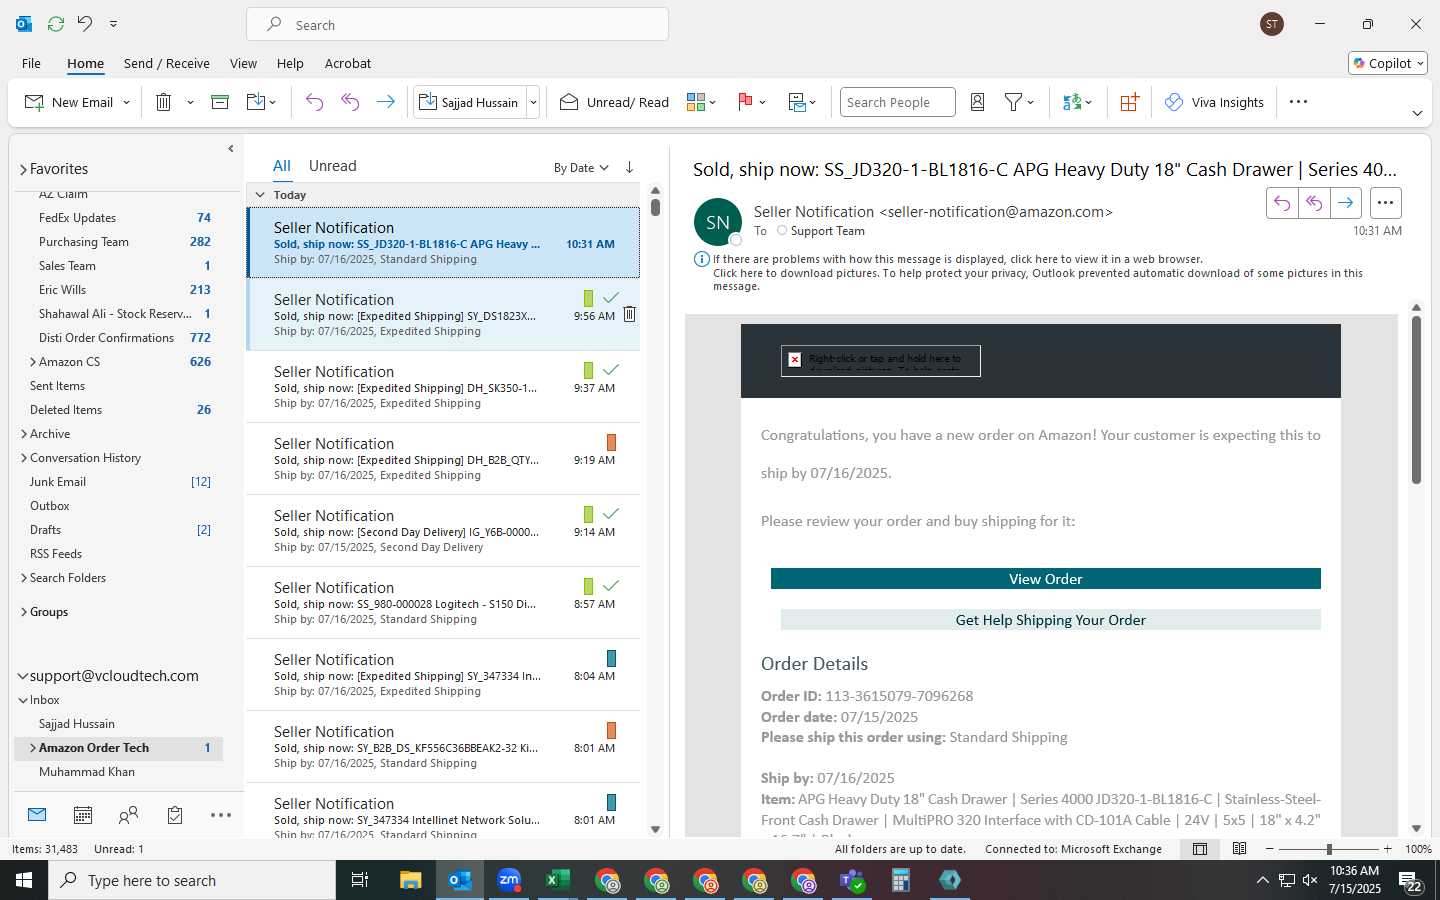Click the Search People input field
Screen dimensions: 1440x900
[898, 102]
